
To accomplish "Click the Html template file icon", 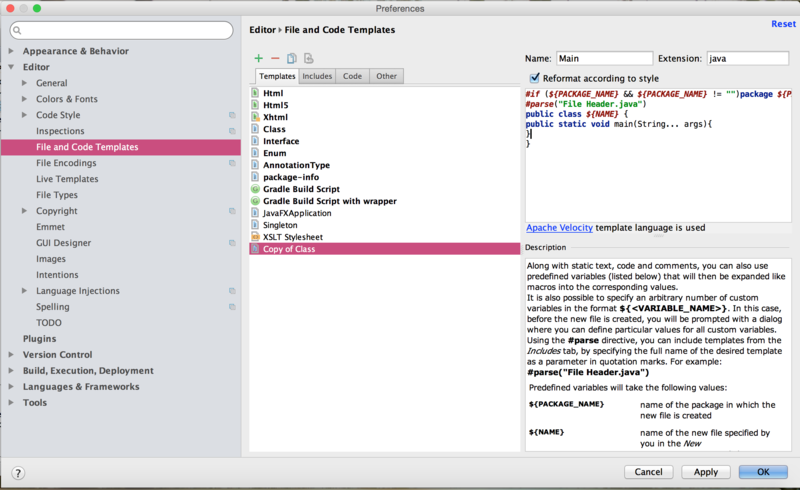I will click(x=255, y=93).
